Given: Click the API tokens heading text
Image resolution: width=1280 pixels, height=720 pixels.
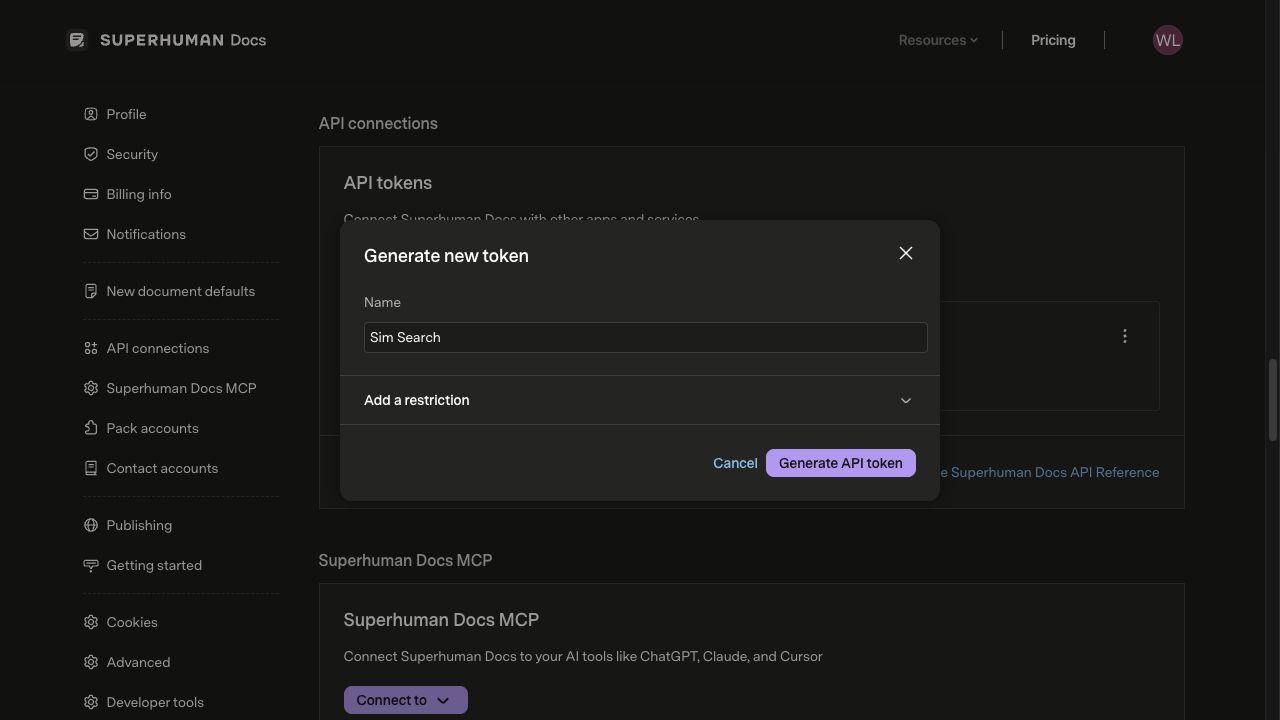Looking at the screenshot, I should (x=388, y=183).
